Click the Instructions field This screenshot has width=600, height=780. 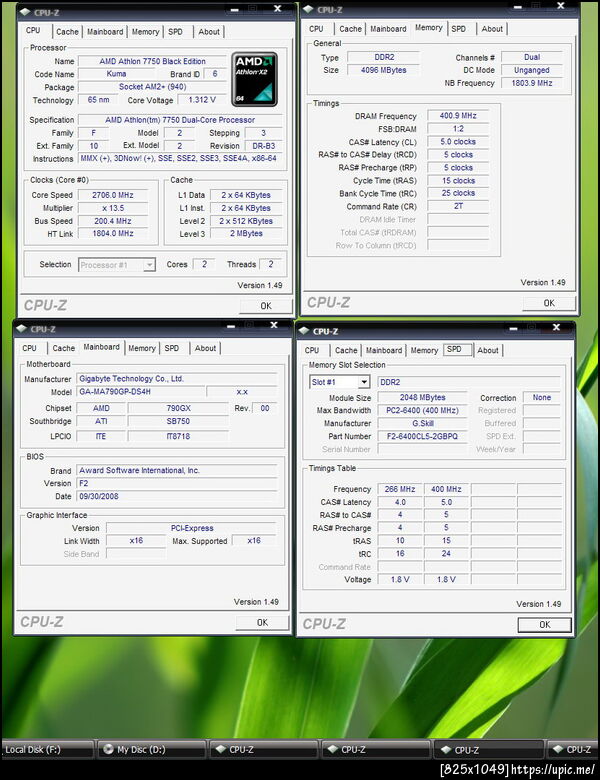click(x=180, y=158)
